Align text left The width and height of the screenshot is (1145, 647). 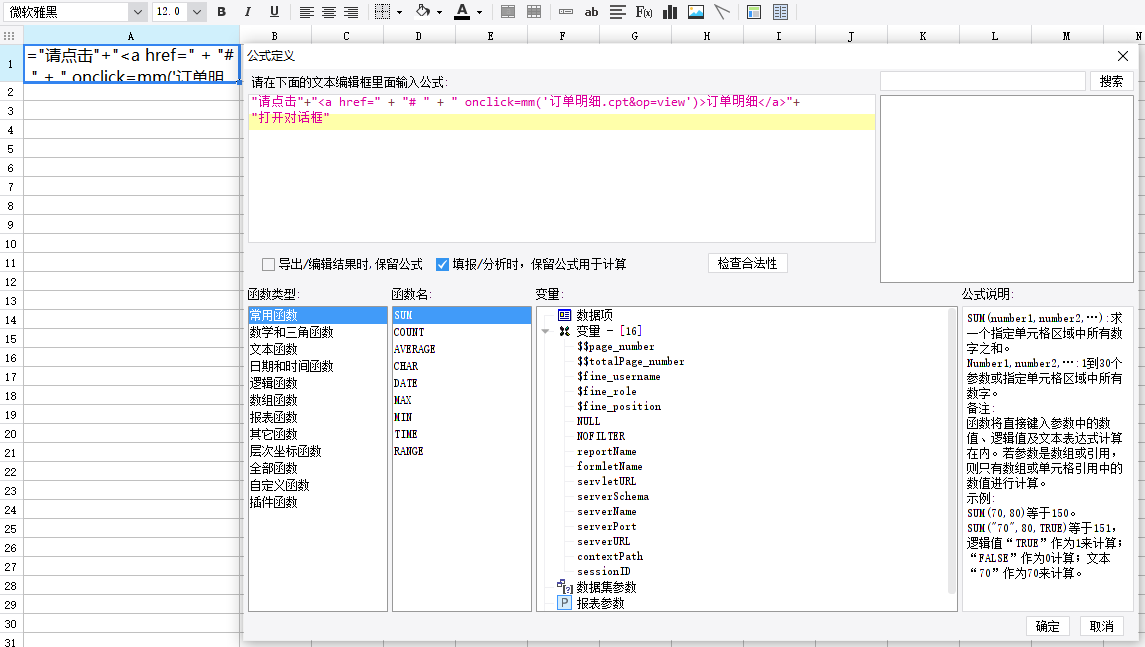pos(307,12)
